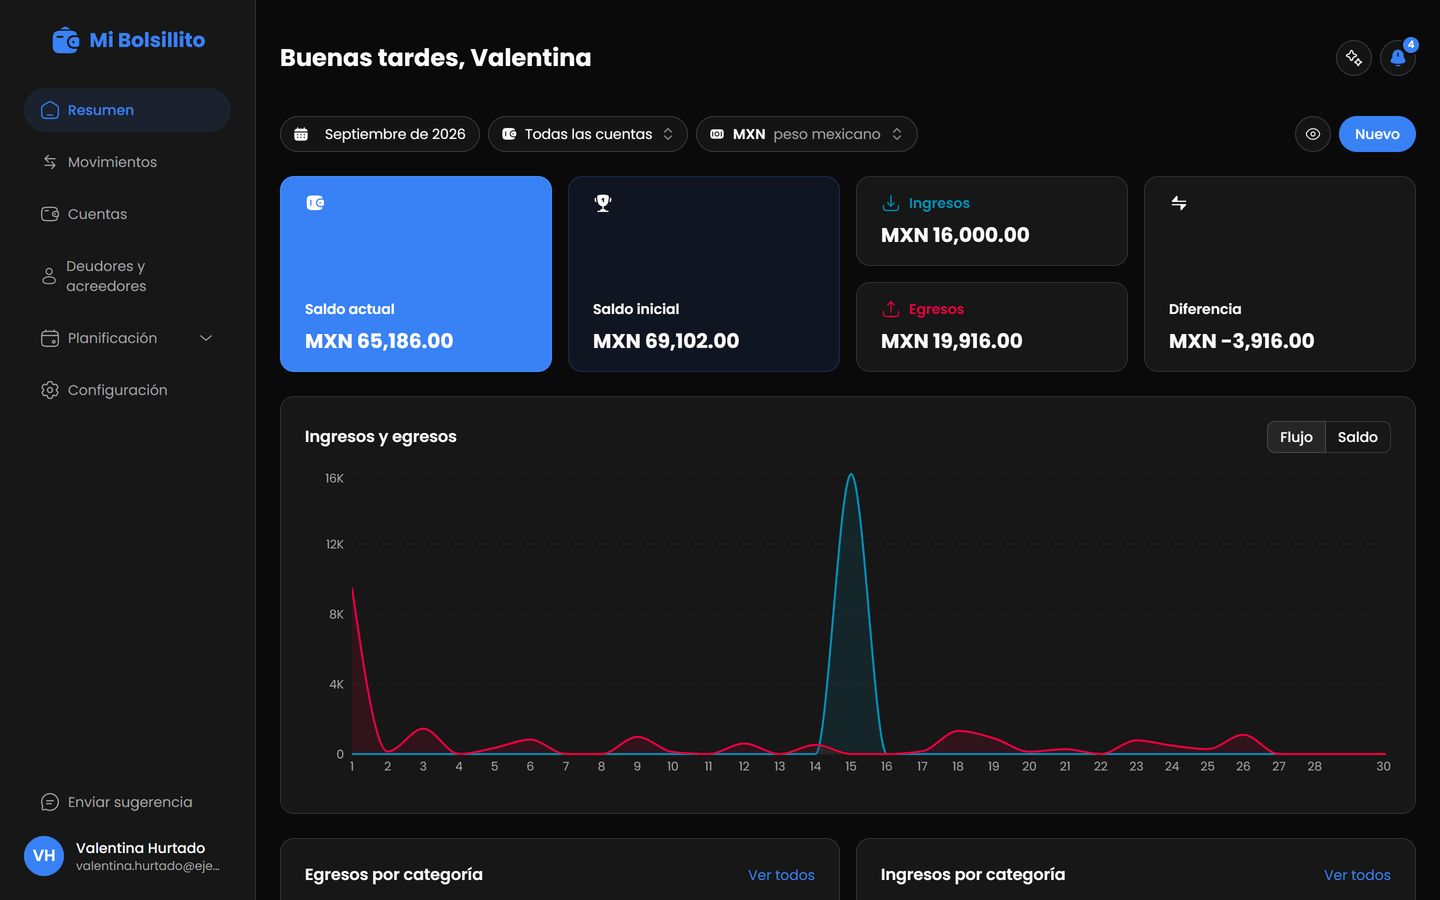Open the Todas las cuentas dropdown
1440x900 pixels.
click(x=588, y=134)
